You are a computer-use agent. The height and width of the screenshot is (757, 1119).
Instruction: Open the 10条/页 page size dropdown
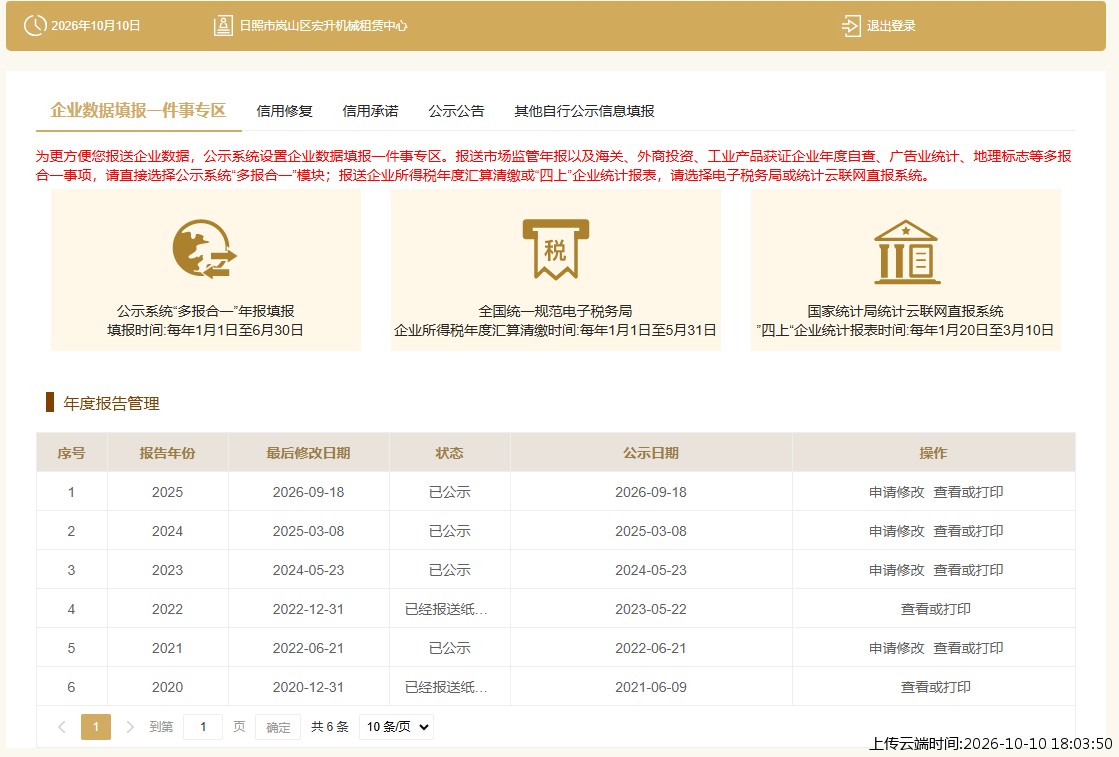[397, 727]
